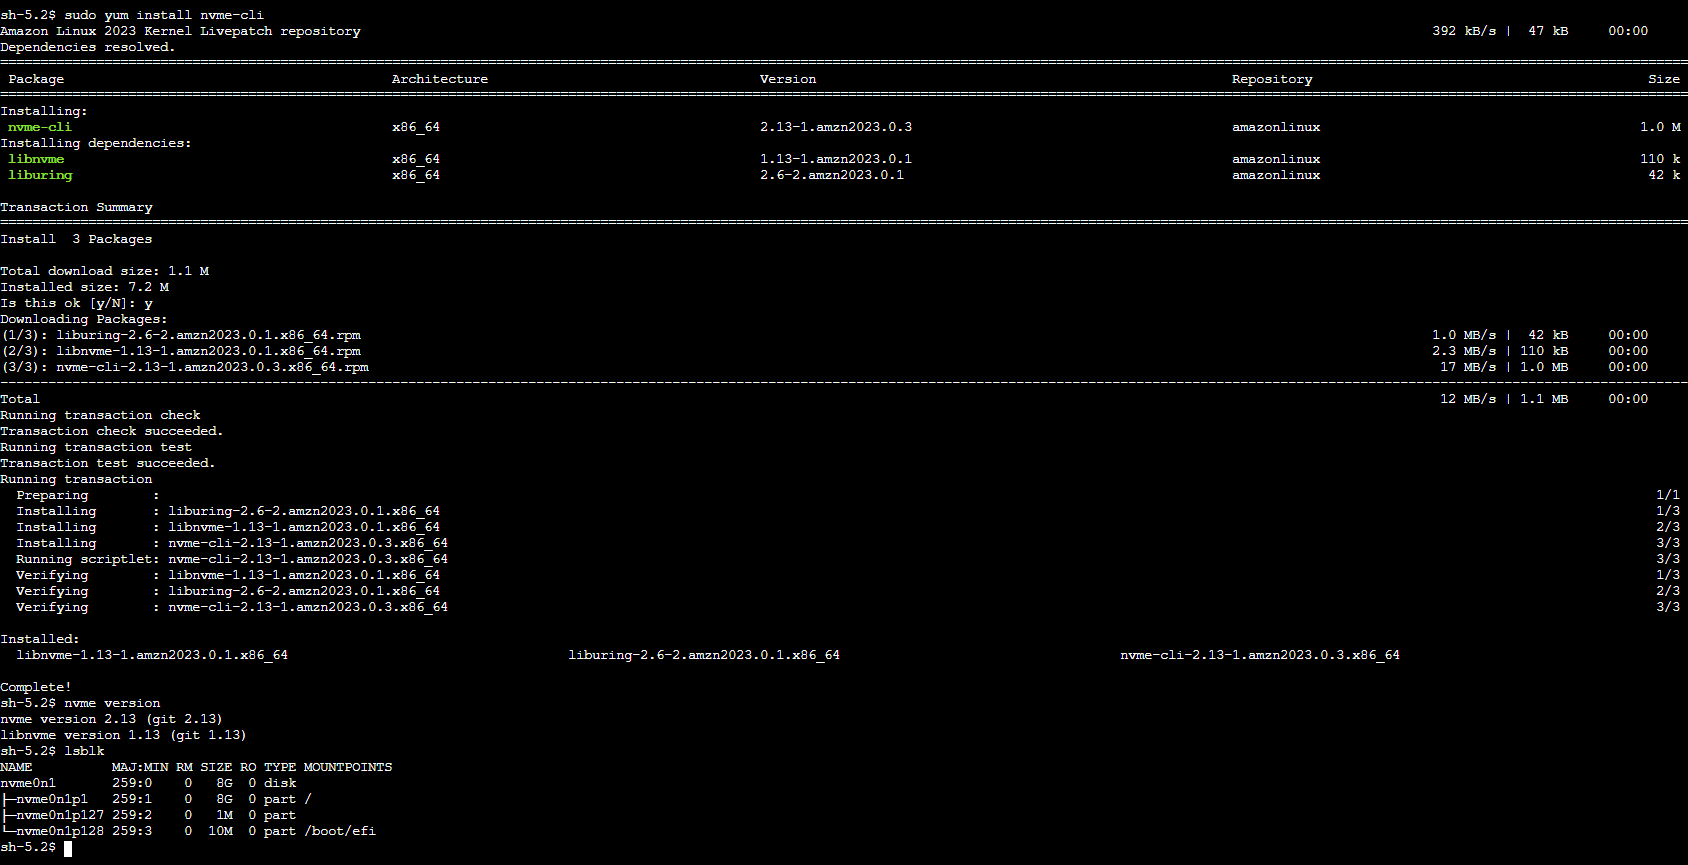Click the 'MOUNTPOINTS' column header
This screenshot has width=1688, height=865.
[348, 767]
